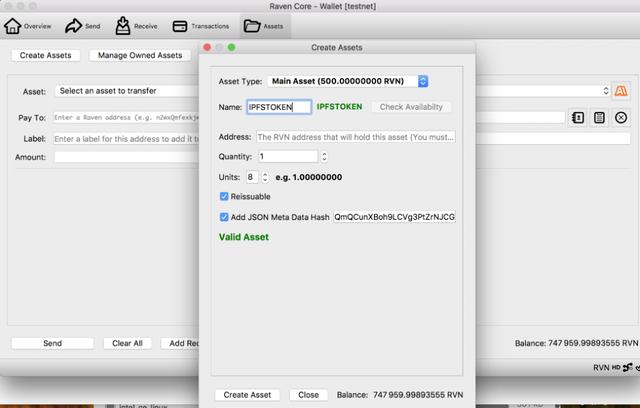
Task: Adjust the Units stepper arrows
Action: 265,177
